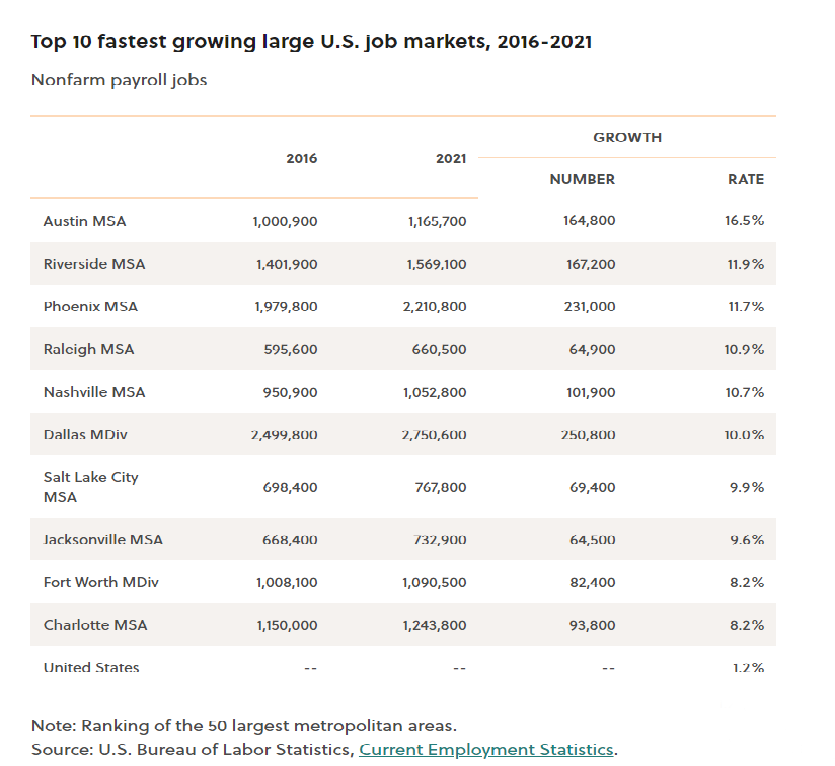Click Jacksonville's 9.6% growth rate
This screenshot has width=835, height=766.
747,540
